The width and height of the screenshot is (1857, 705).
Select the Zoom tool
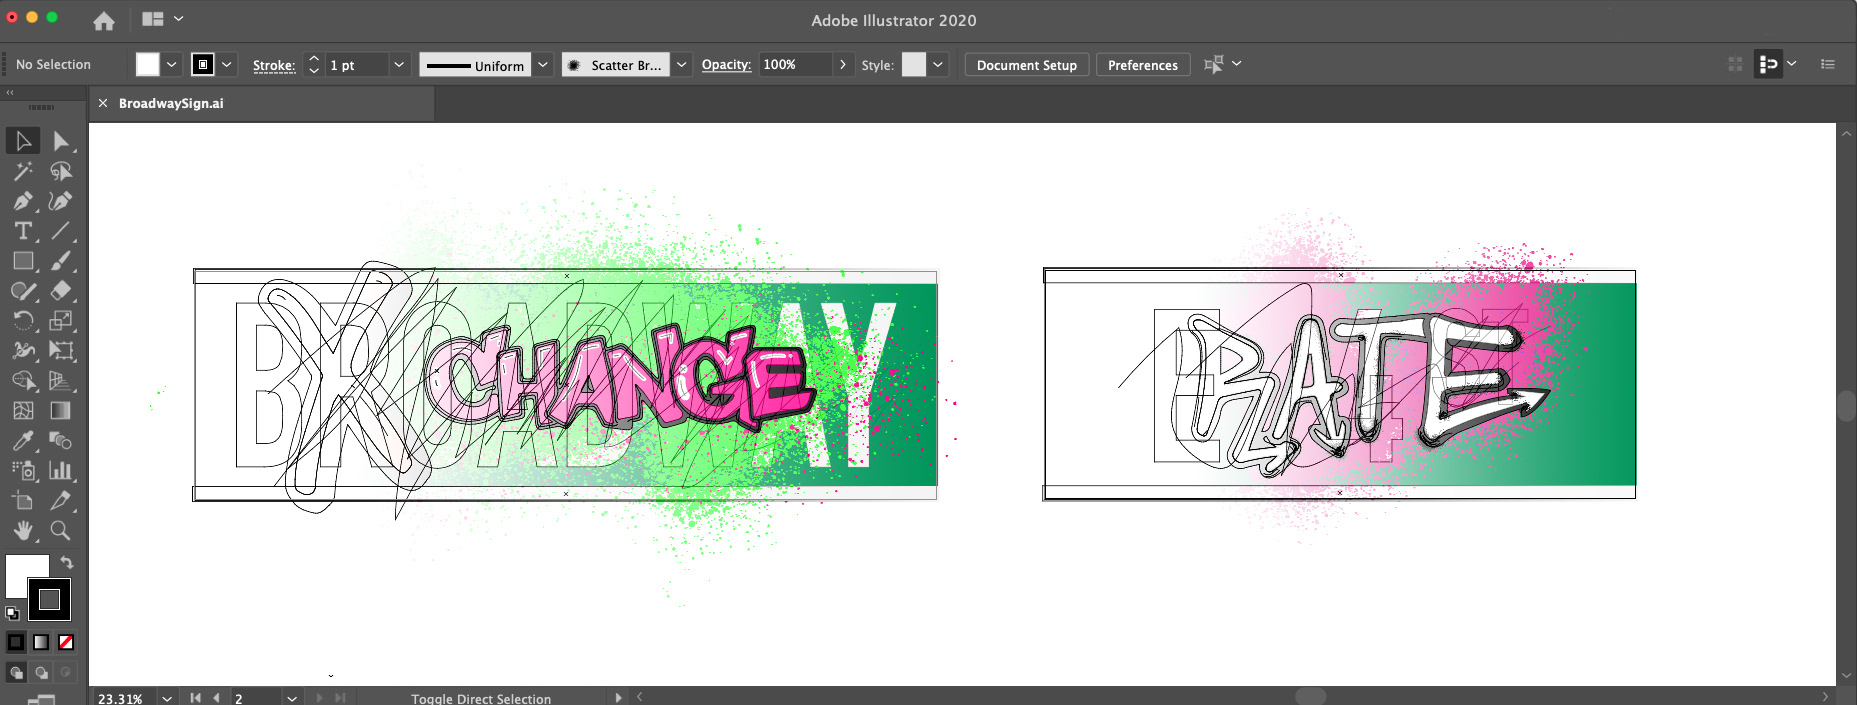[61, 531]
